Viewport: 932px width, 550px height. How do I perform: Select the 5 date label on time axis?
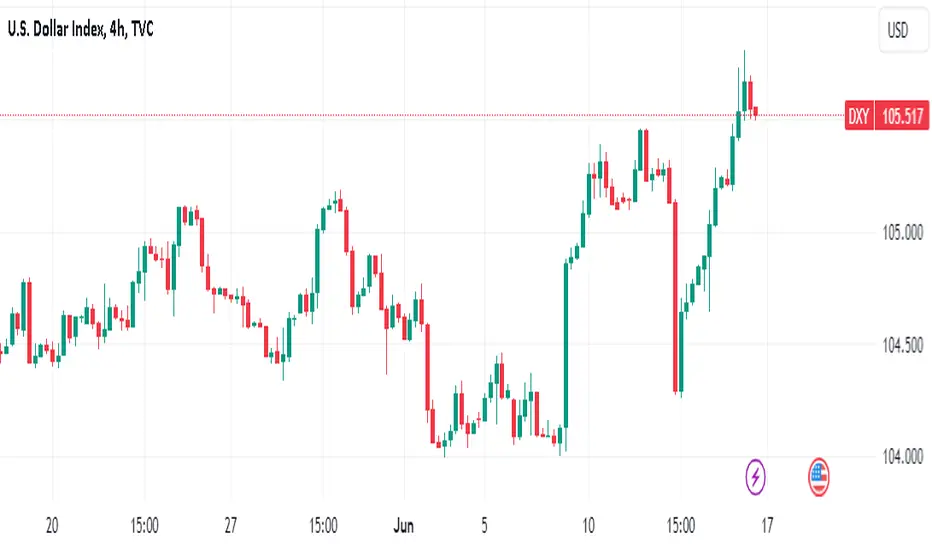tap(484, 526)
